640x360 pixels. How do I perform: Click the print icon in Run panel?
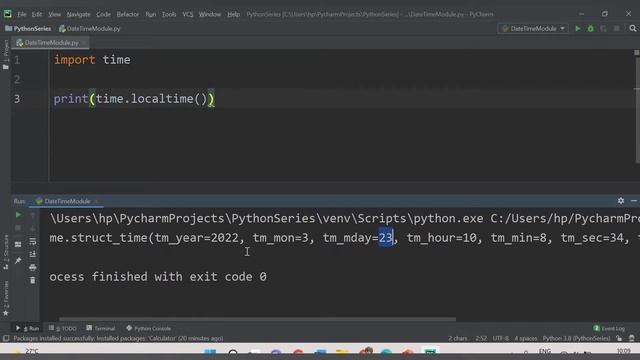tap(33, 267)
